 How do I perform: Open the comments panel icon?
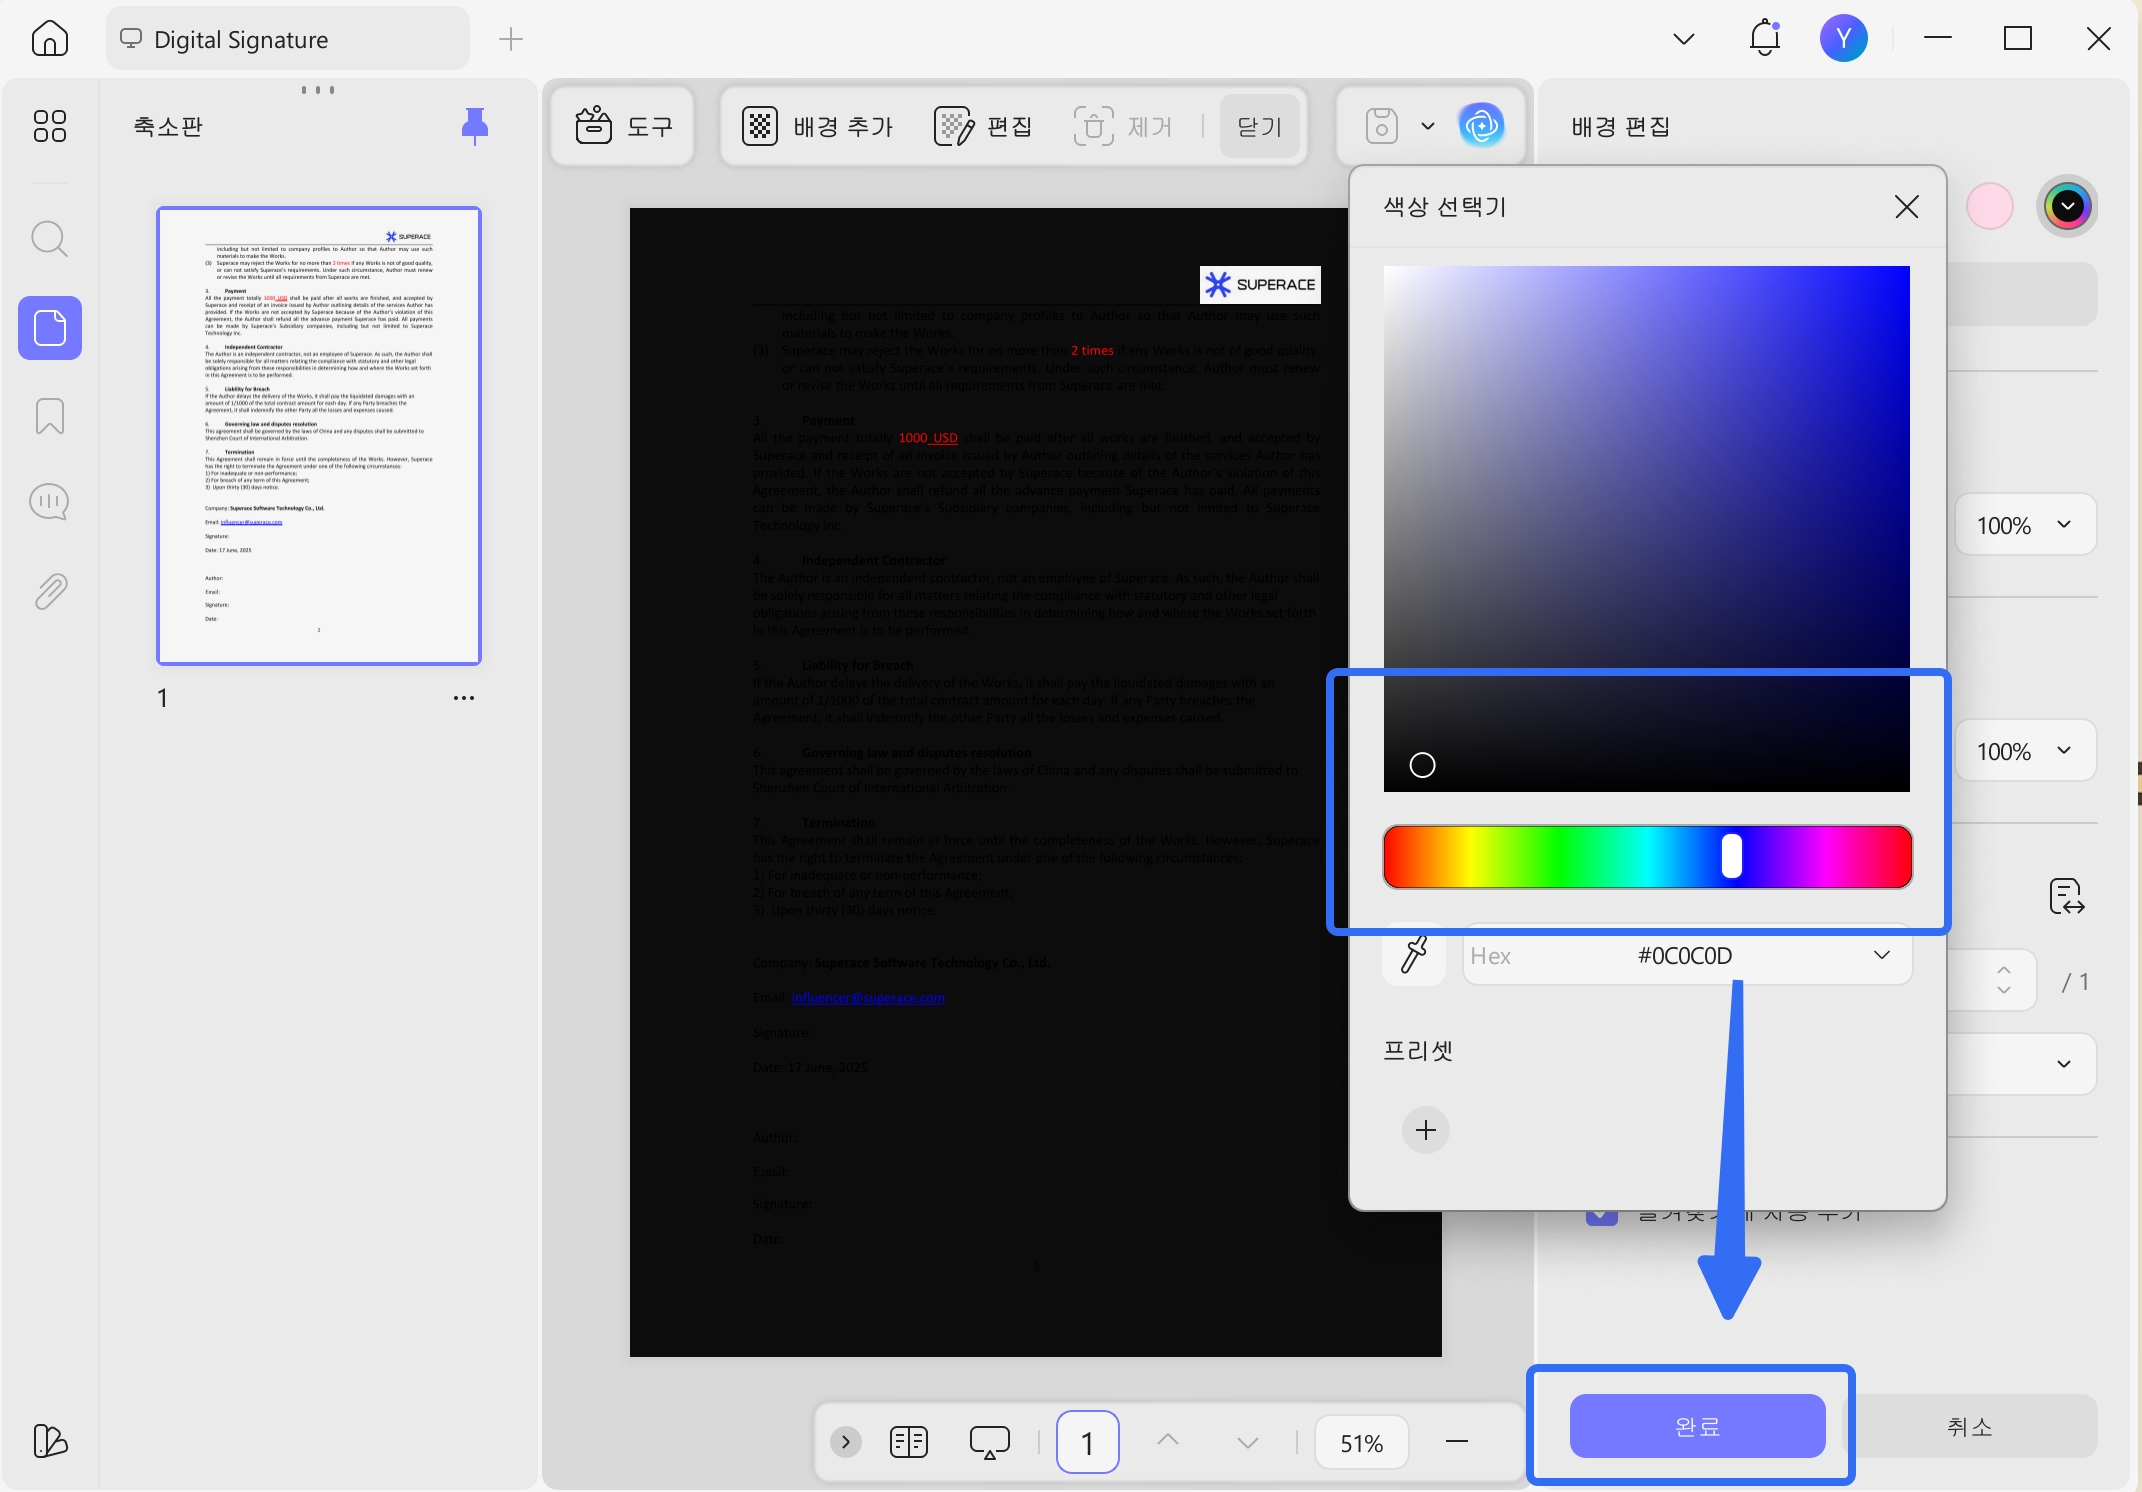(x=49, y=502)
